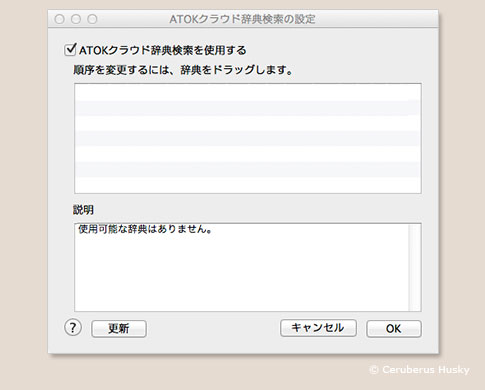Click the 説明 label
The width and height of the screenshot is (485, 390).
coord(83,210)
